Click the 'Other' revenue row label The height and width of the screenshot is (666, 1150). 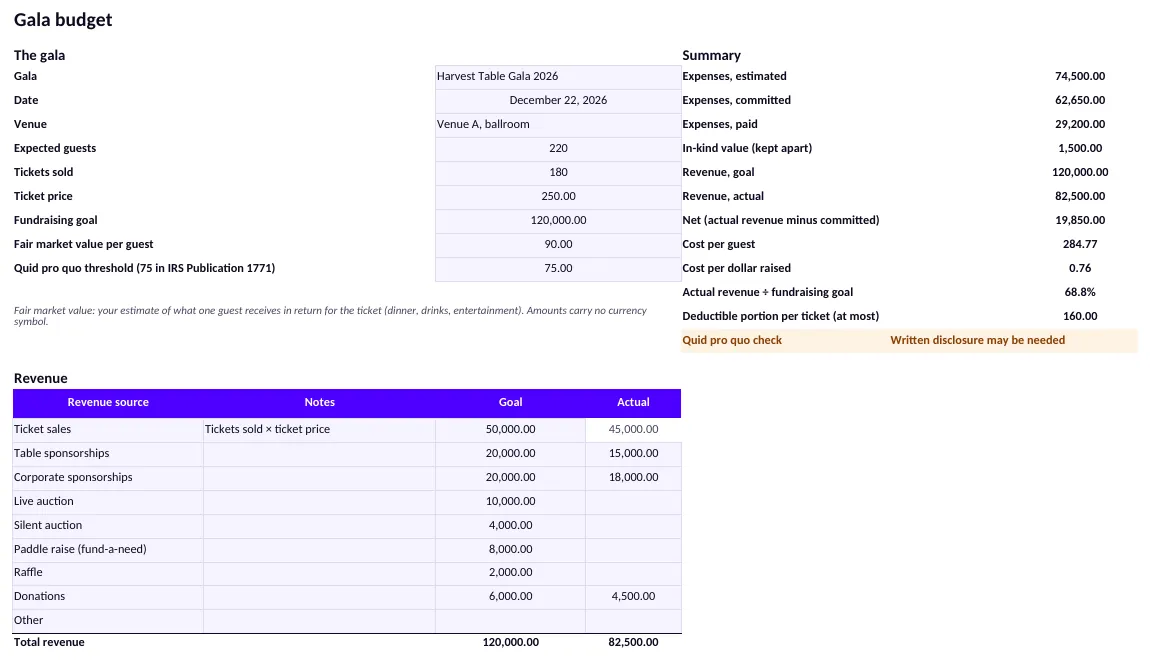click(29, 621)
